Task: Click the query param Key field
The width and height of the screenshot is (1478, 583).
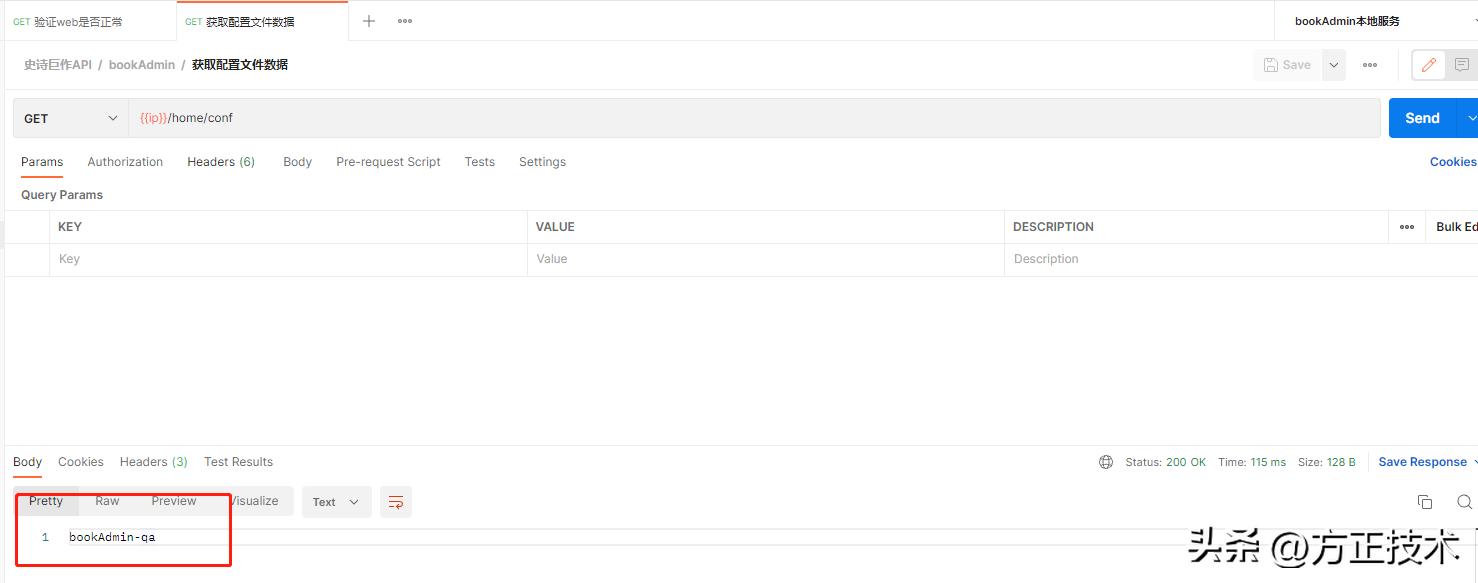Action: [288, 259]
